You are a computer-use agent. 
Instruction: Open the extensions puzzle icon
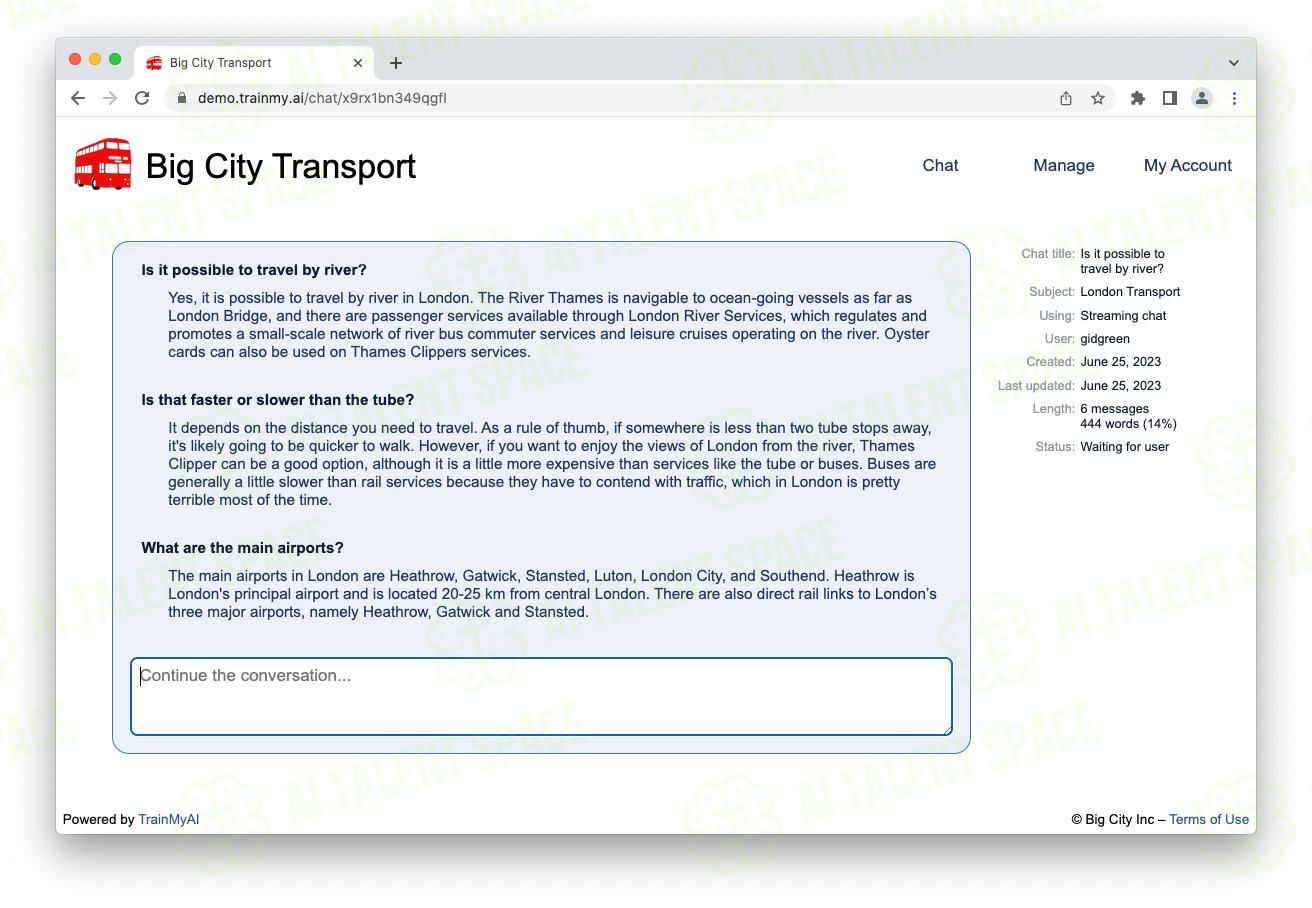click(1138, 98)
